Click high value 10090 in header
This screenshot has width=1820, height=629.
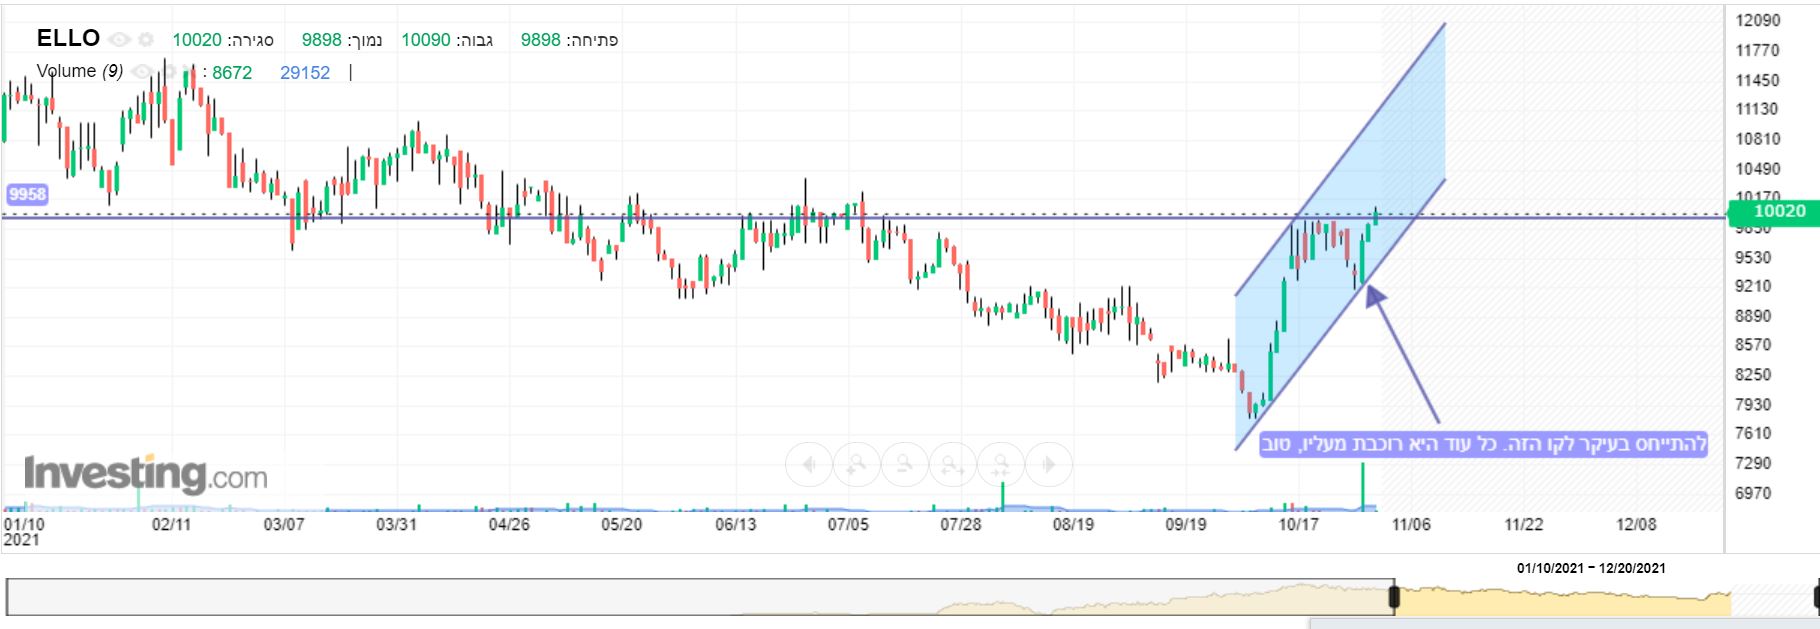[426, 40]
